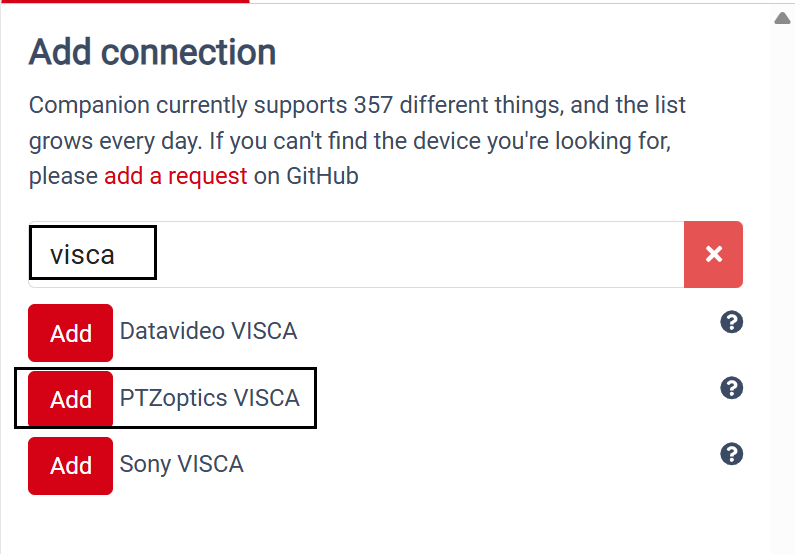Open help for Datavideo VISCA
Image resolution: width=795 pixels, height=555 pixels.
click(732, 322)
